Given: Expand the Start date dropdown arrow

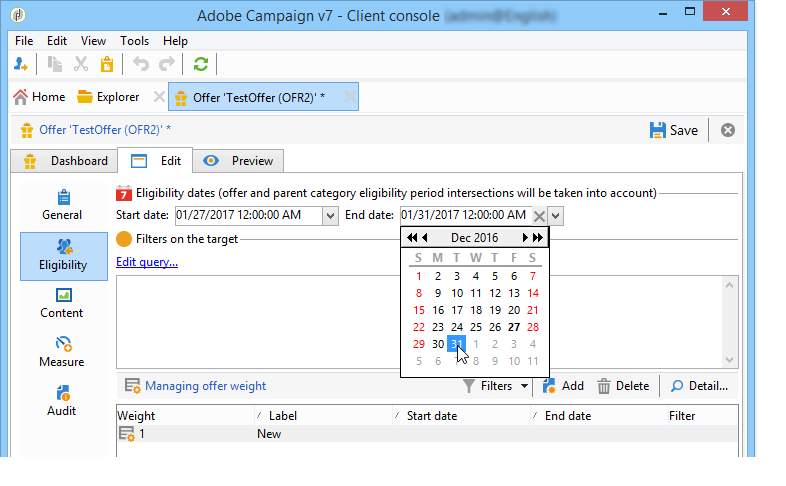Looking at the screenshot, I should click(330, 216).
